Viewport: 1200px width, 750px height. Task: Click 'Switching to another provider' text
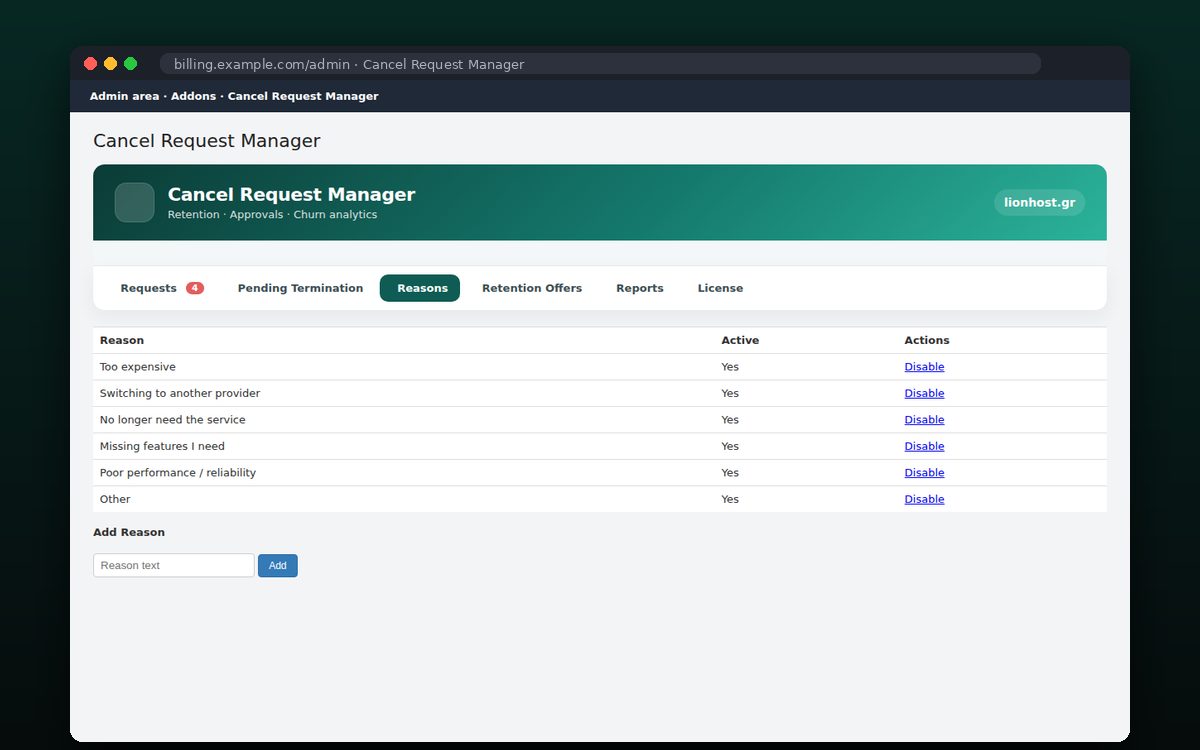180,393
